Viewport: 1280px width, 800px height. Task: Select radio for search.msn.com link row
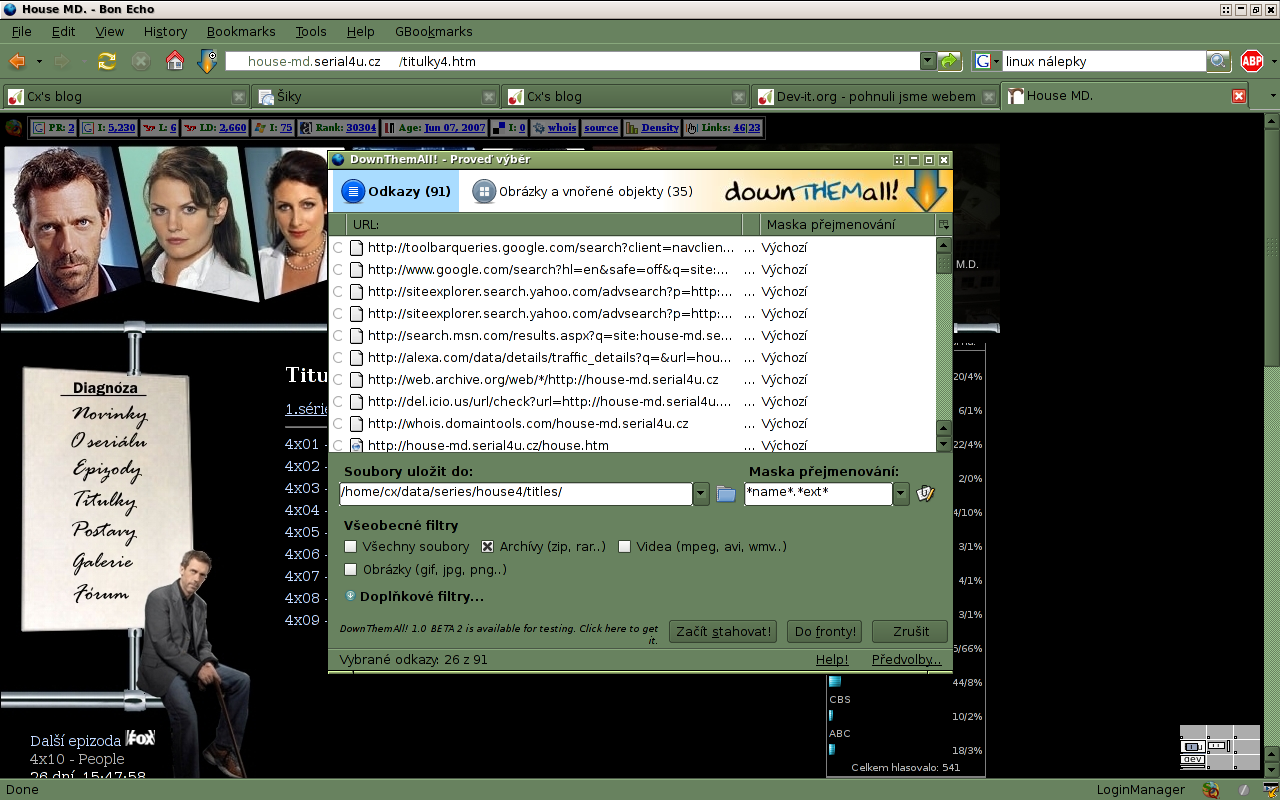pos(338,336)
